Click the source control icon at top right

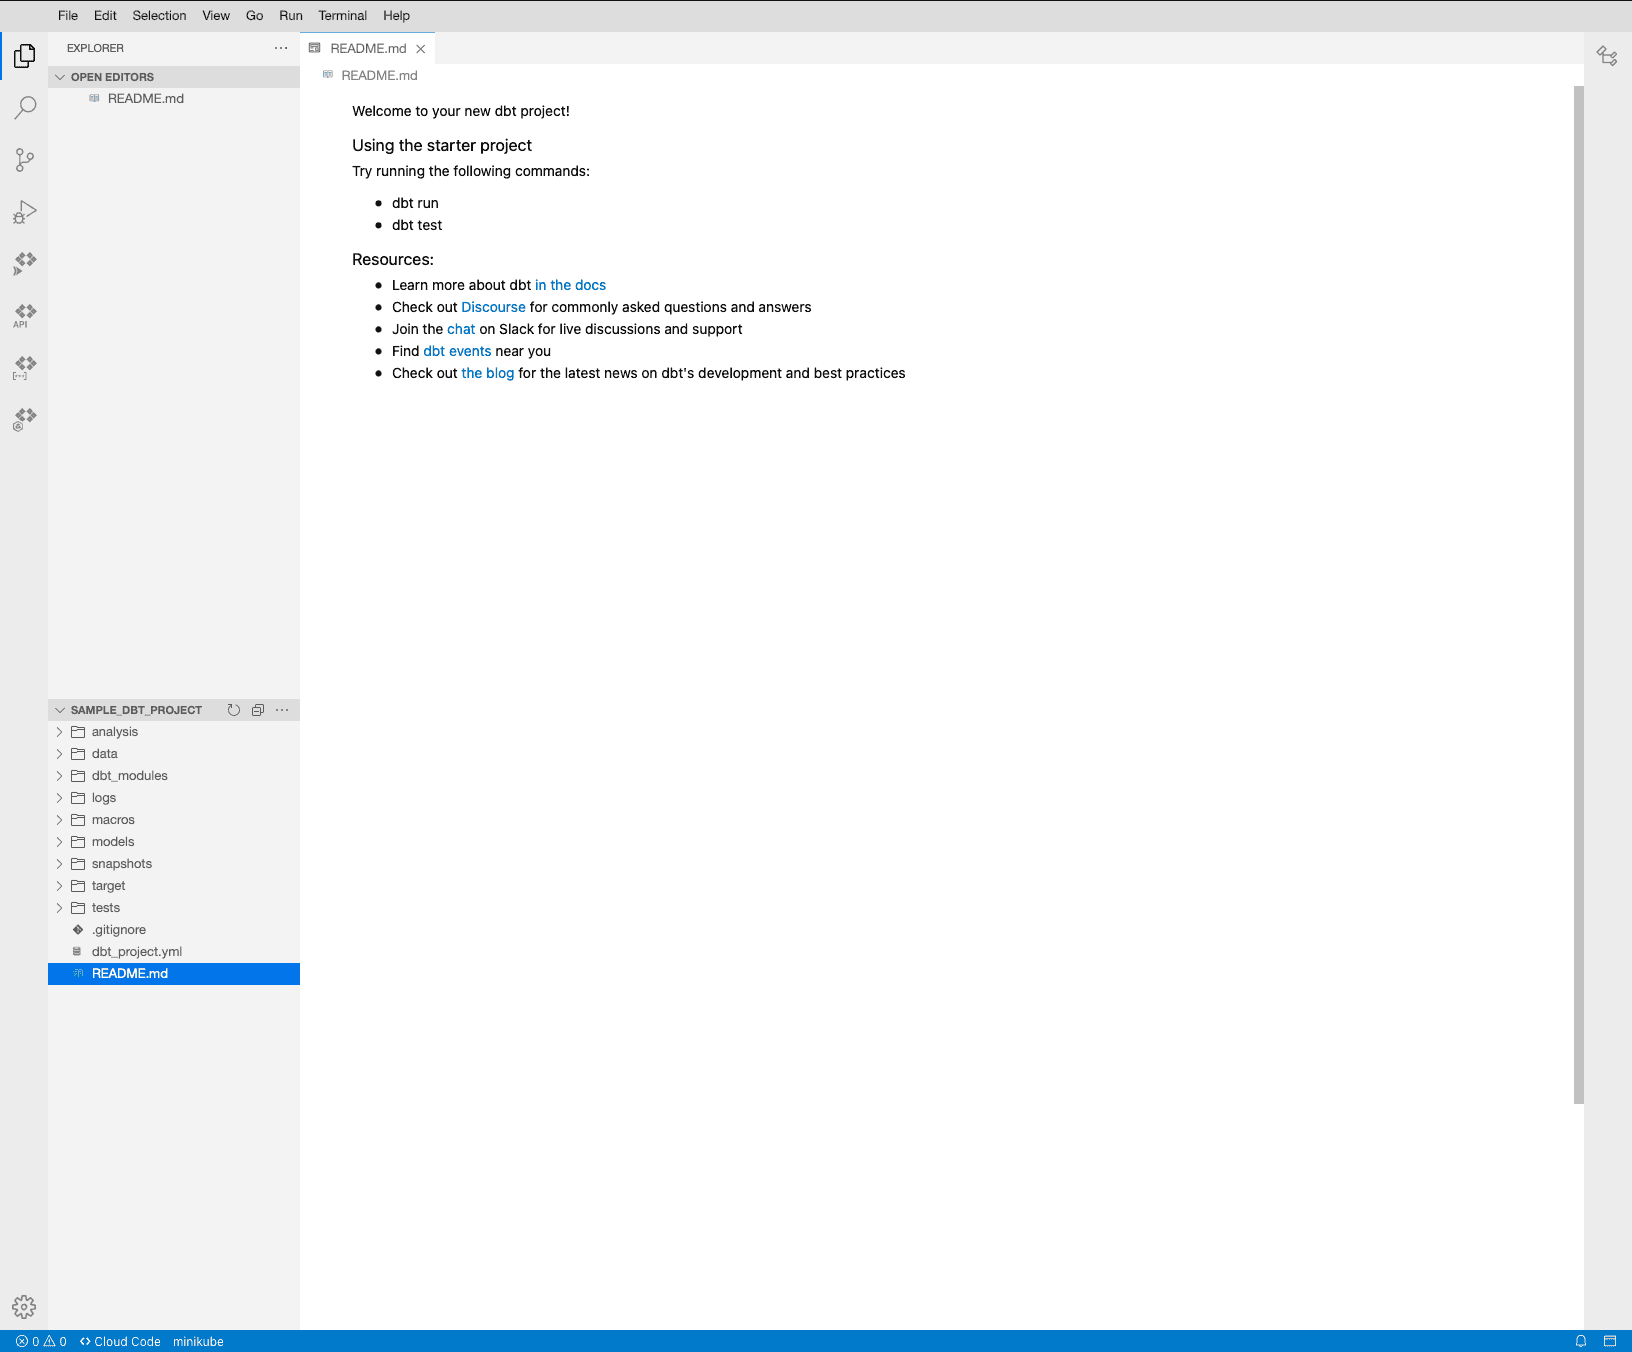(1607, 56)
